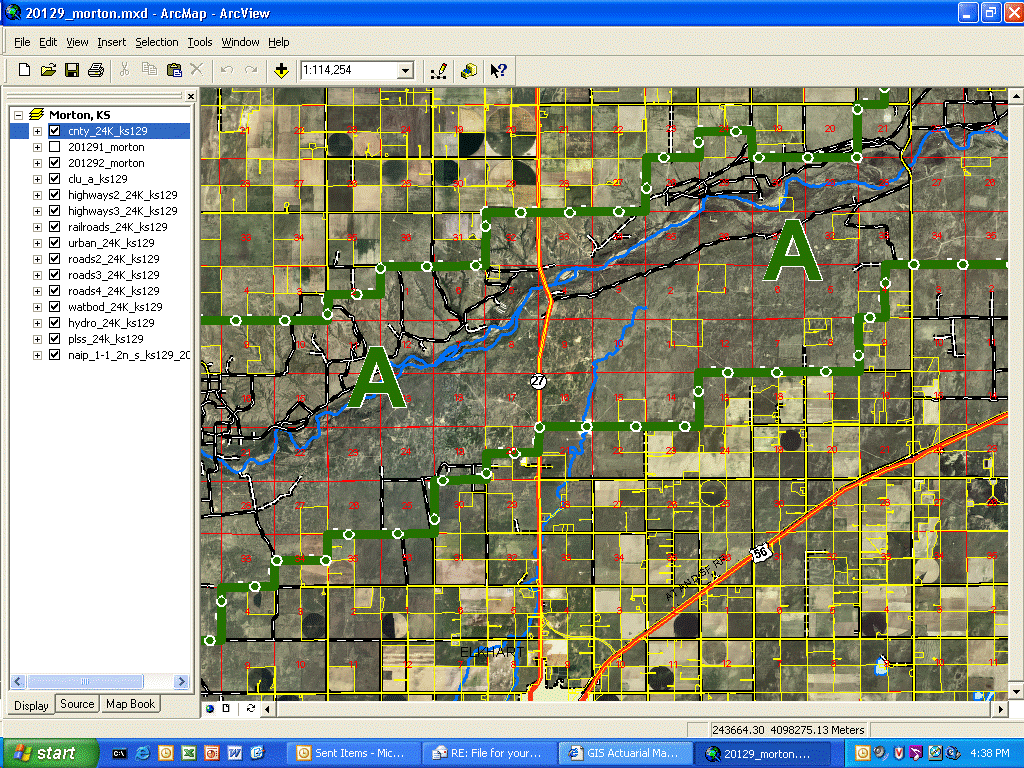The image size is (1024, 768).
Task: Open the map scale dropdown arrow
Action: [x=405, y=70]
